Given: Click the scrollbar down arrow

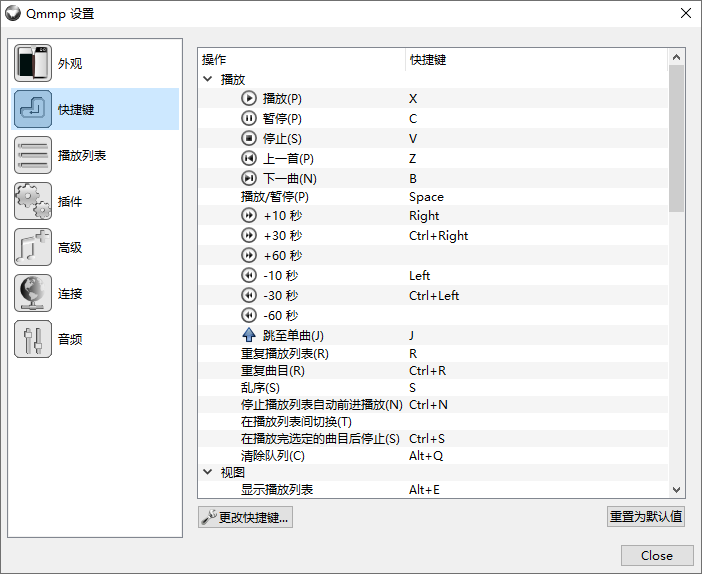Looking at the screenshot, I should pos(676,490).
